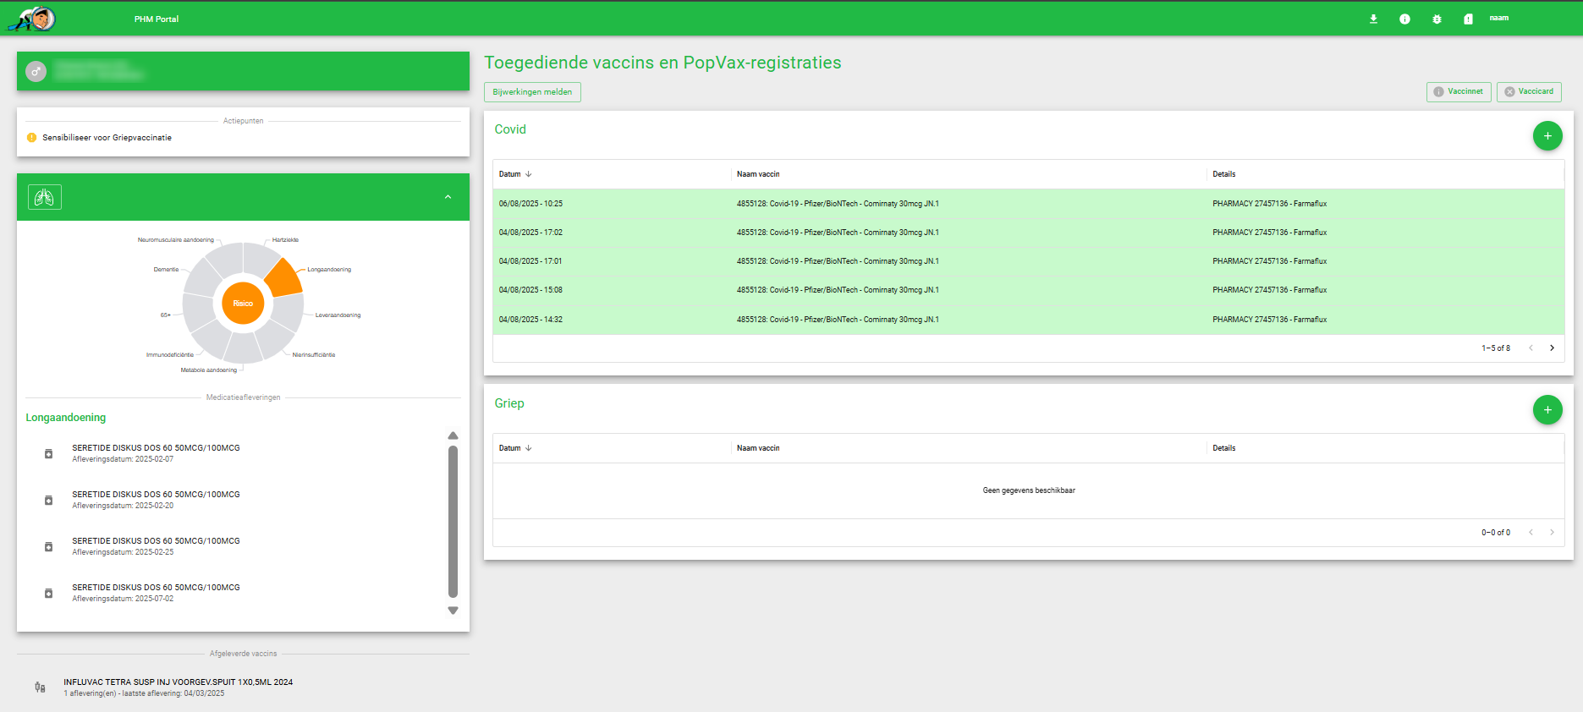The width and height of the screenshot is (1583, 712).
Task: Click the PHM Portal title
Action: pyautogui.click(x=157, y=19)
